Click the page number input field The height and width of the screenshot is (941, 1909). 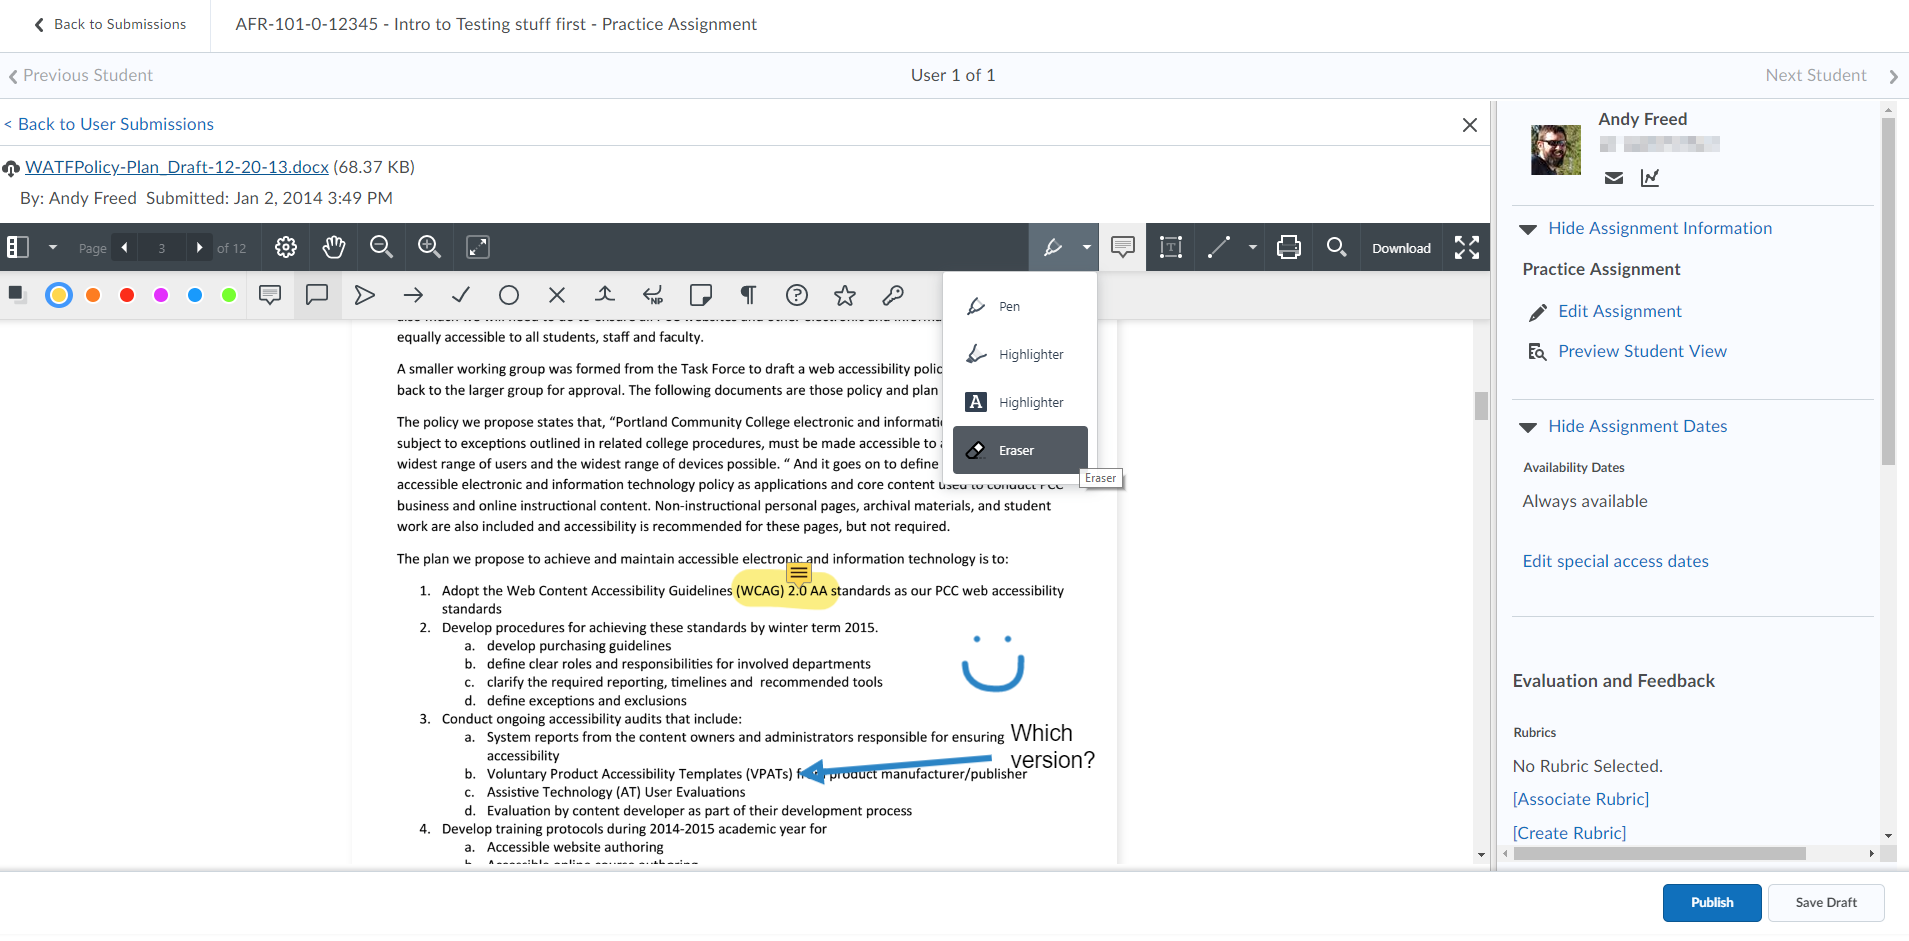click(162, 248)
